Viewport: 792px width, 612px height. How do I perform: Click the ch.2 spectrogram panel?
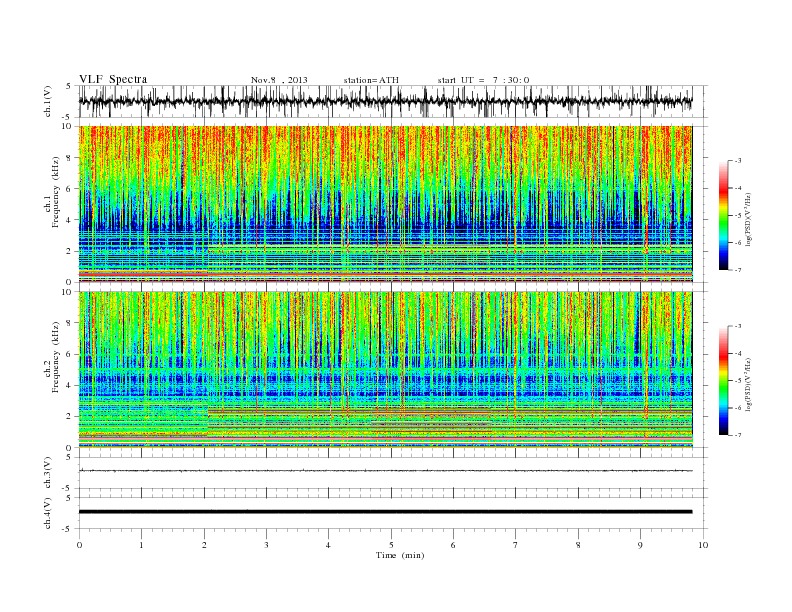point(385,370)
